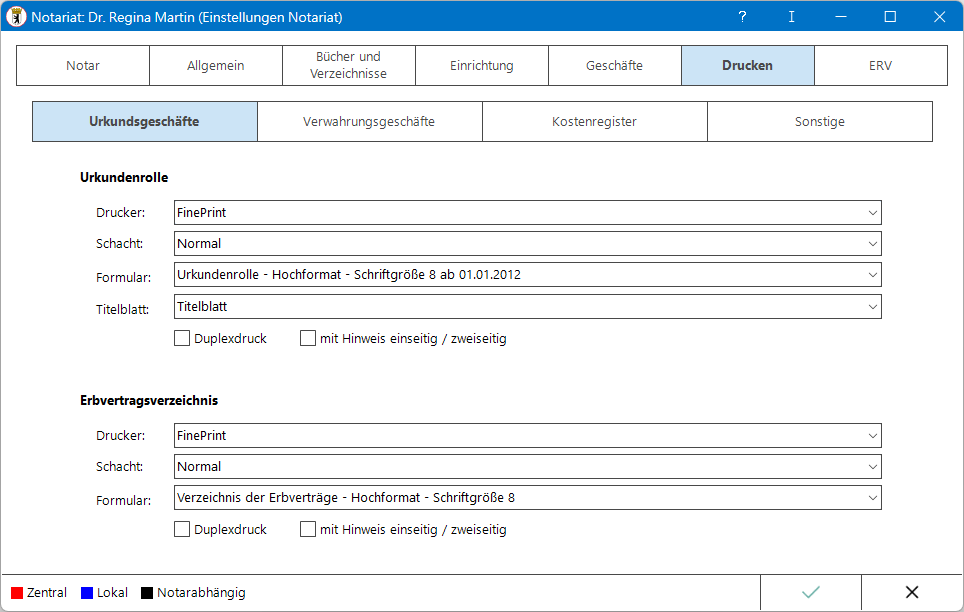Click the text cursor icon in title bar
964x612 pixels.
[791, 17]
